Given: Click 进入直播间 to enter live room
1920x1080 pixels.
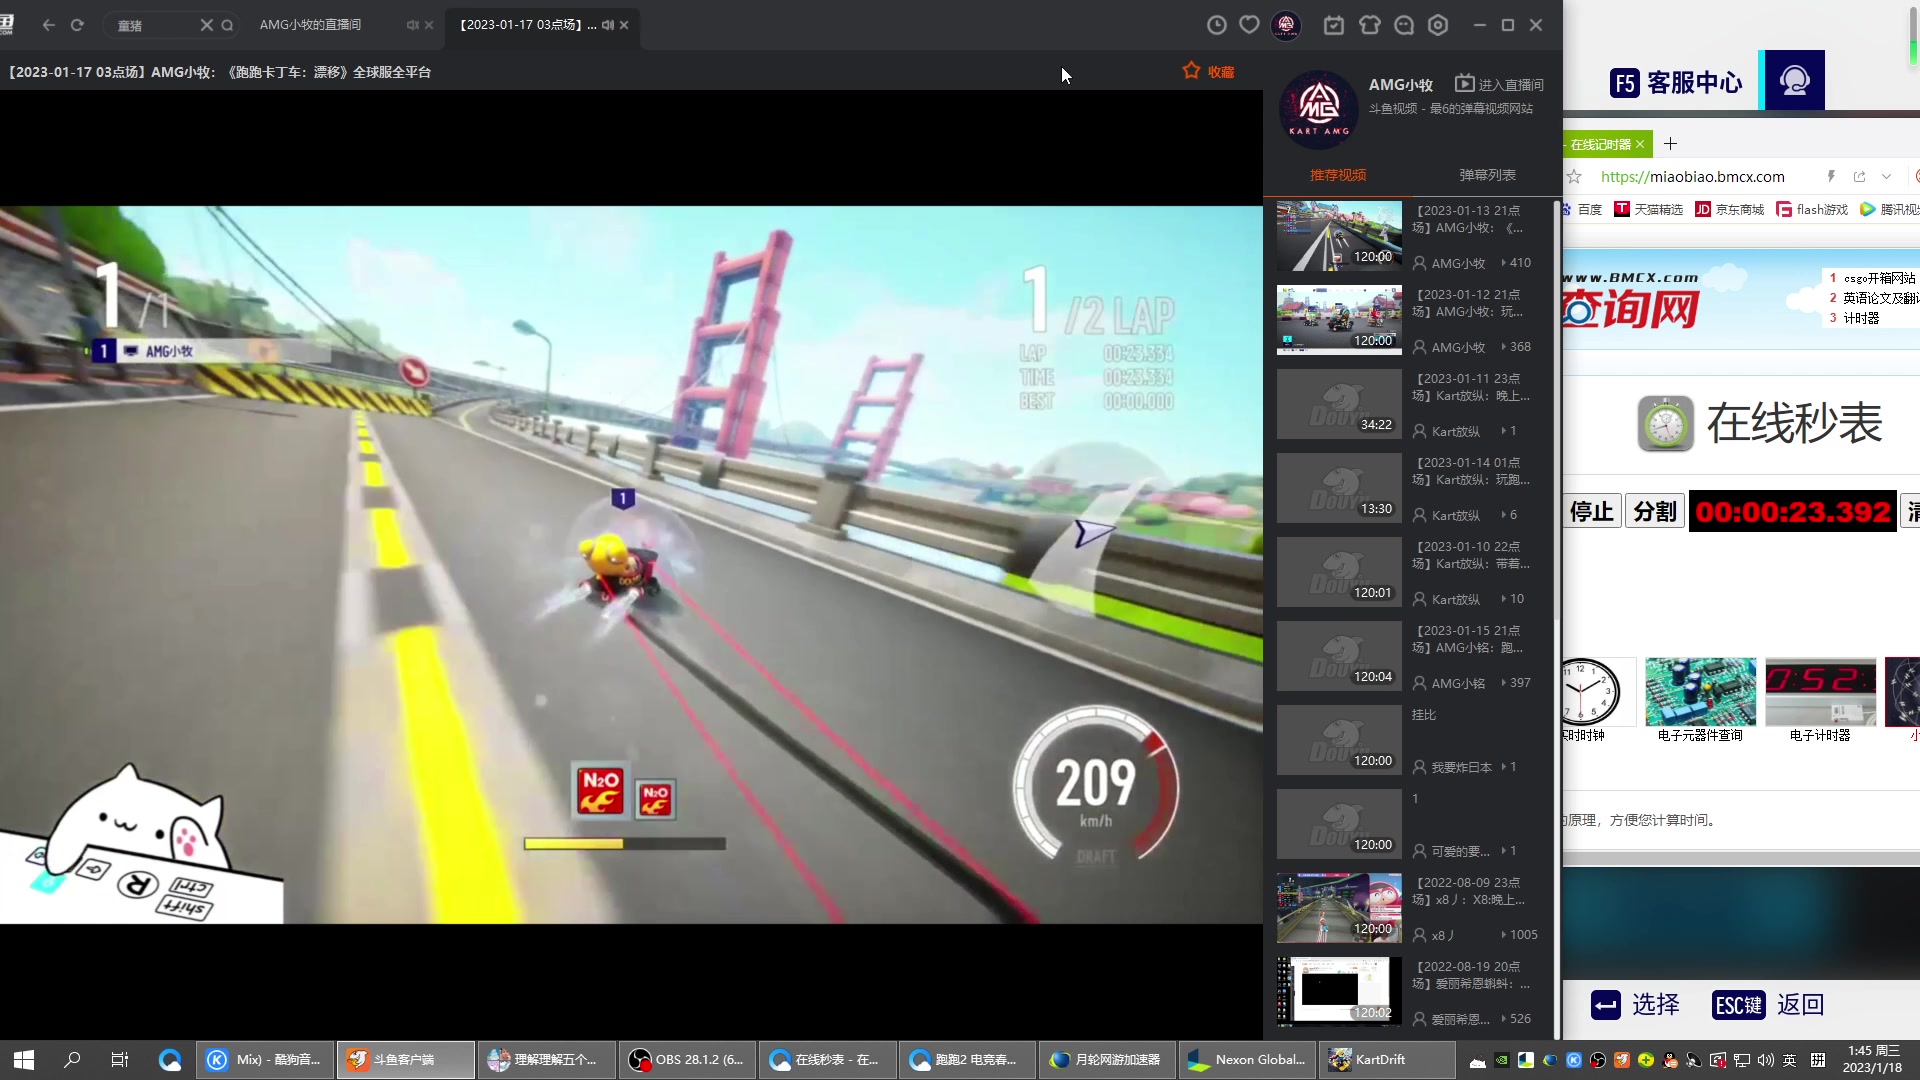Looking at the screenshot, I should click(1499, 84).
